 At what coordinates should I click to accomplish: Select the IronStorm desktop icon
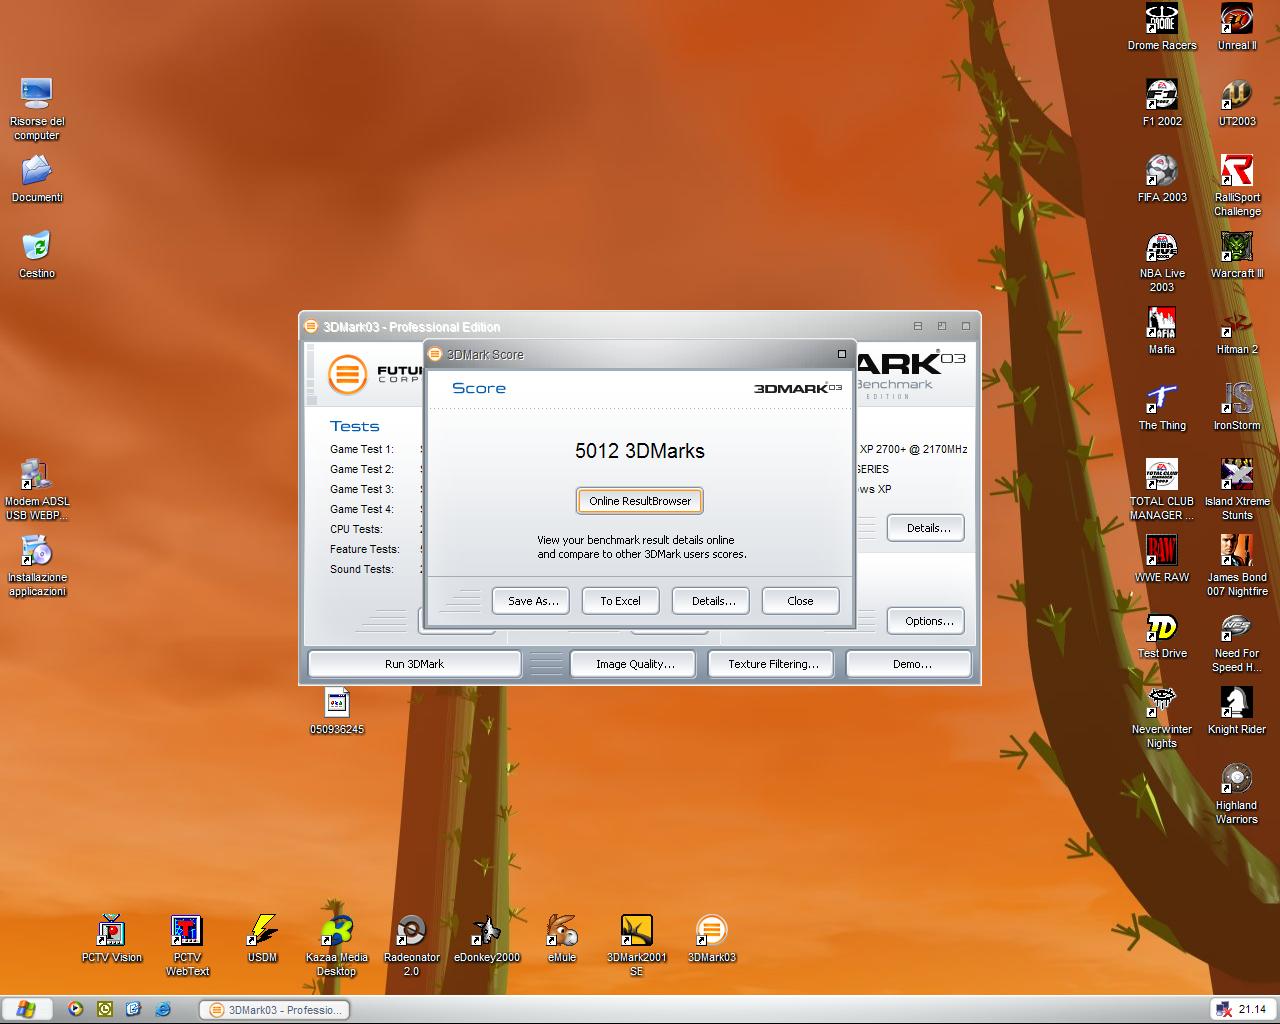[x=1237, y=407]
